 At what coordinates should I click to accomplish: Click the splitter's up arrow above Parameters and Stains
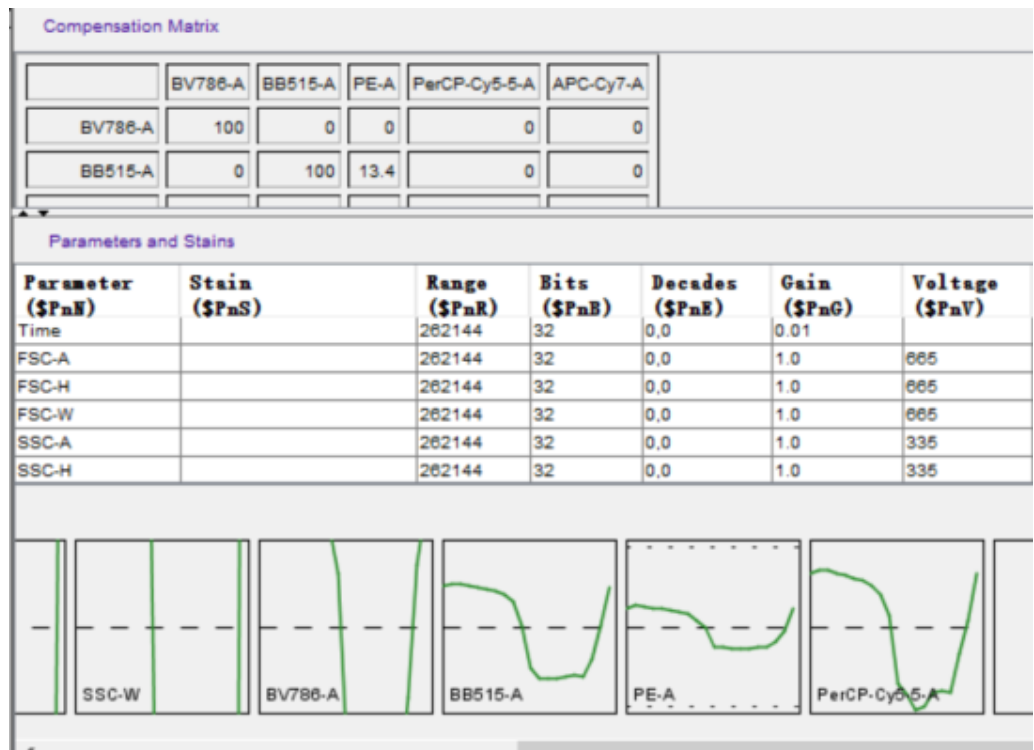tap(24, 213)
